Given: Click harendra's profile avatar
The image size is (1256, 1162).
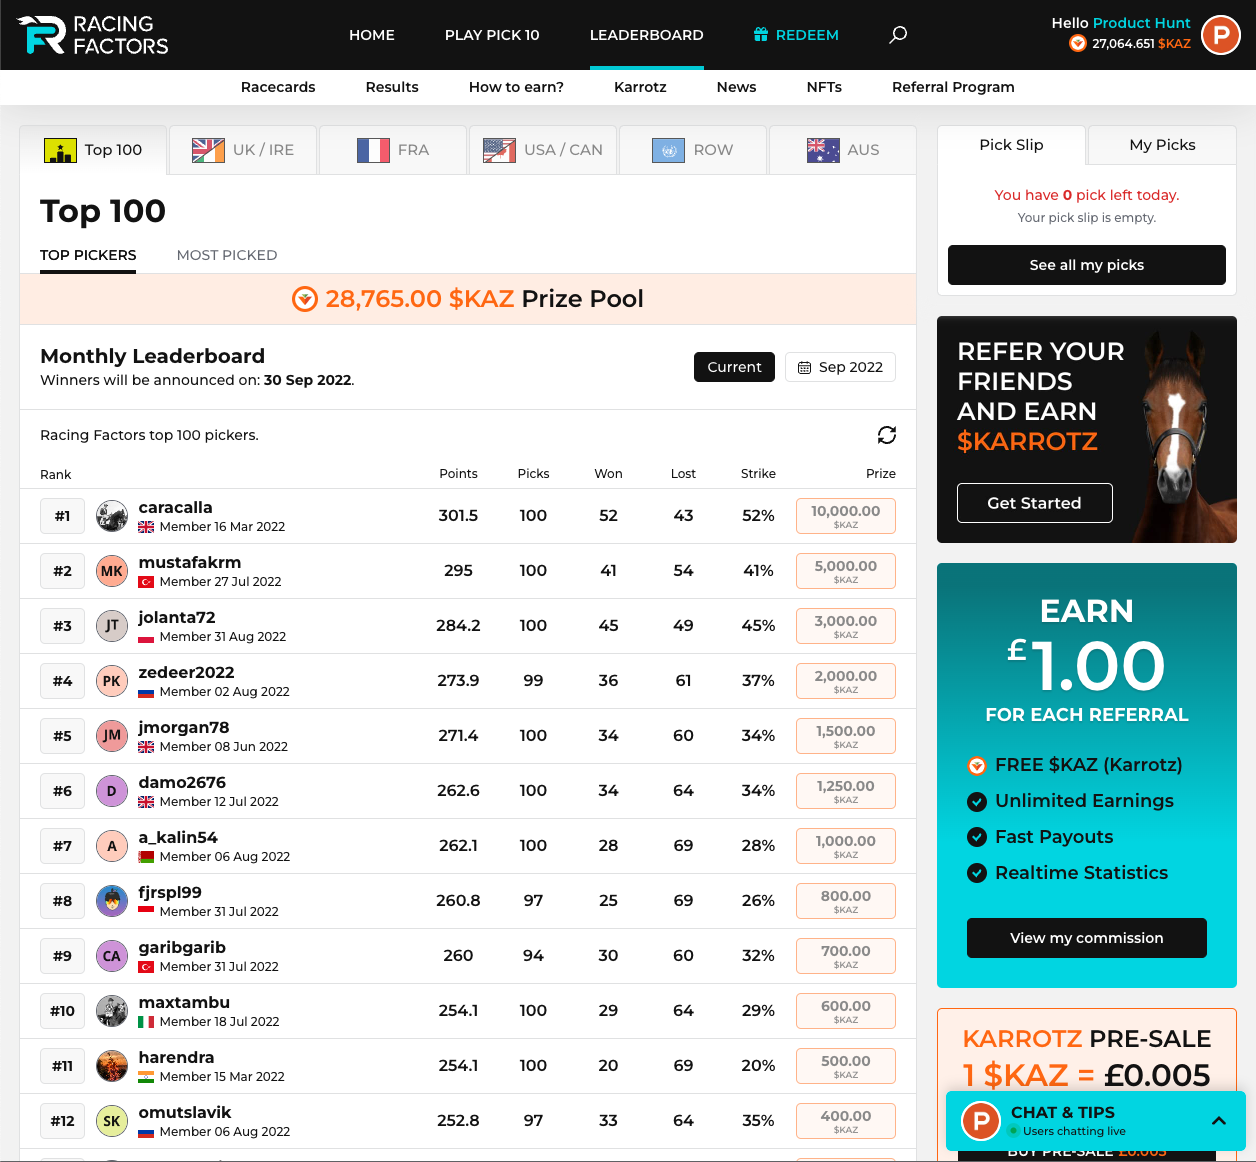Looking at the screenshot, I should coord(112,1066).
